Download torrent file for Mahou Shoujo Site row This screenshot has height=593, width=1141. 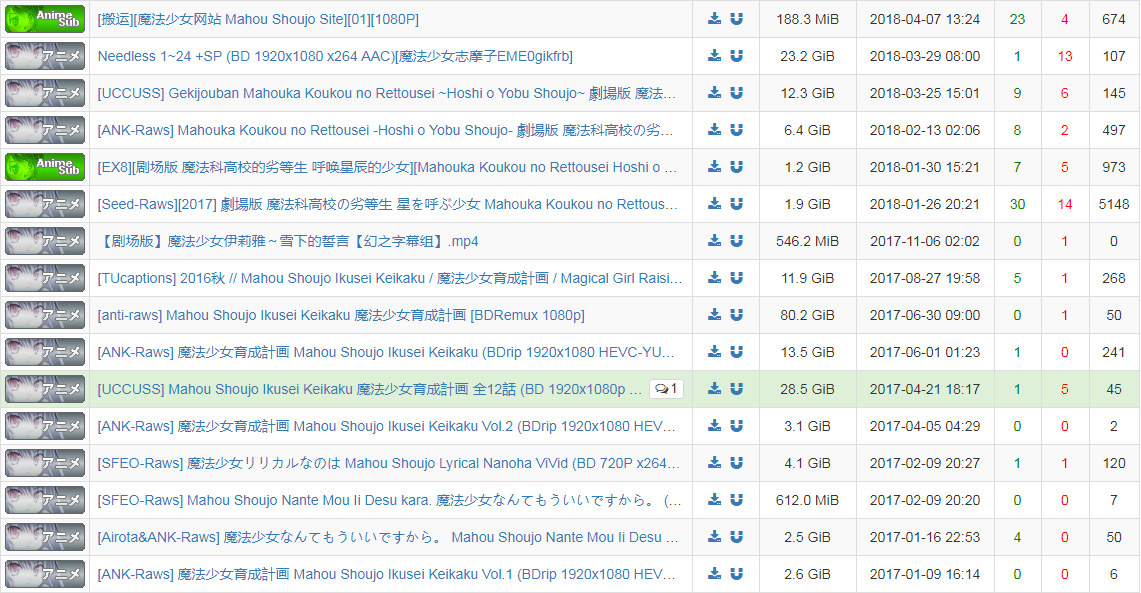[715, 19]
